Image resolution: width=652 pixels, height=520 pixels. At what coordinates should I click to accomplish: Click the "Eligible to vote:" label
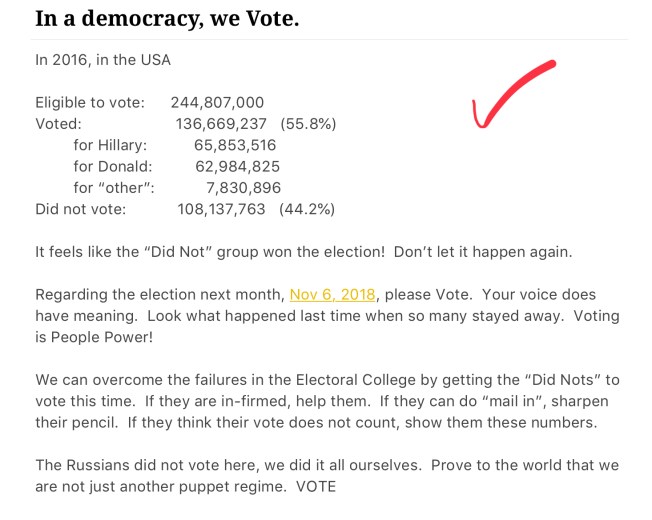click(x=90, y=102)
